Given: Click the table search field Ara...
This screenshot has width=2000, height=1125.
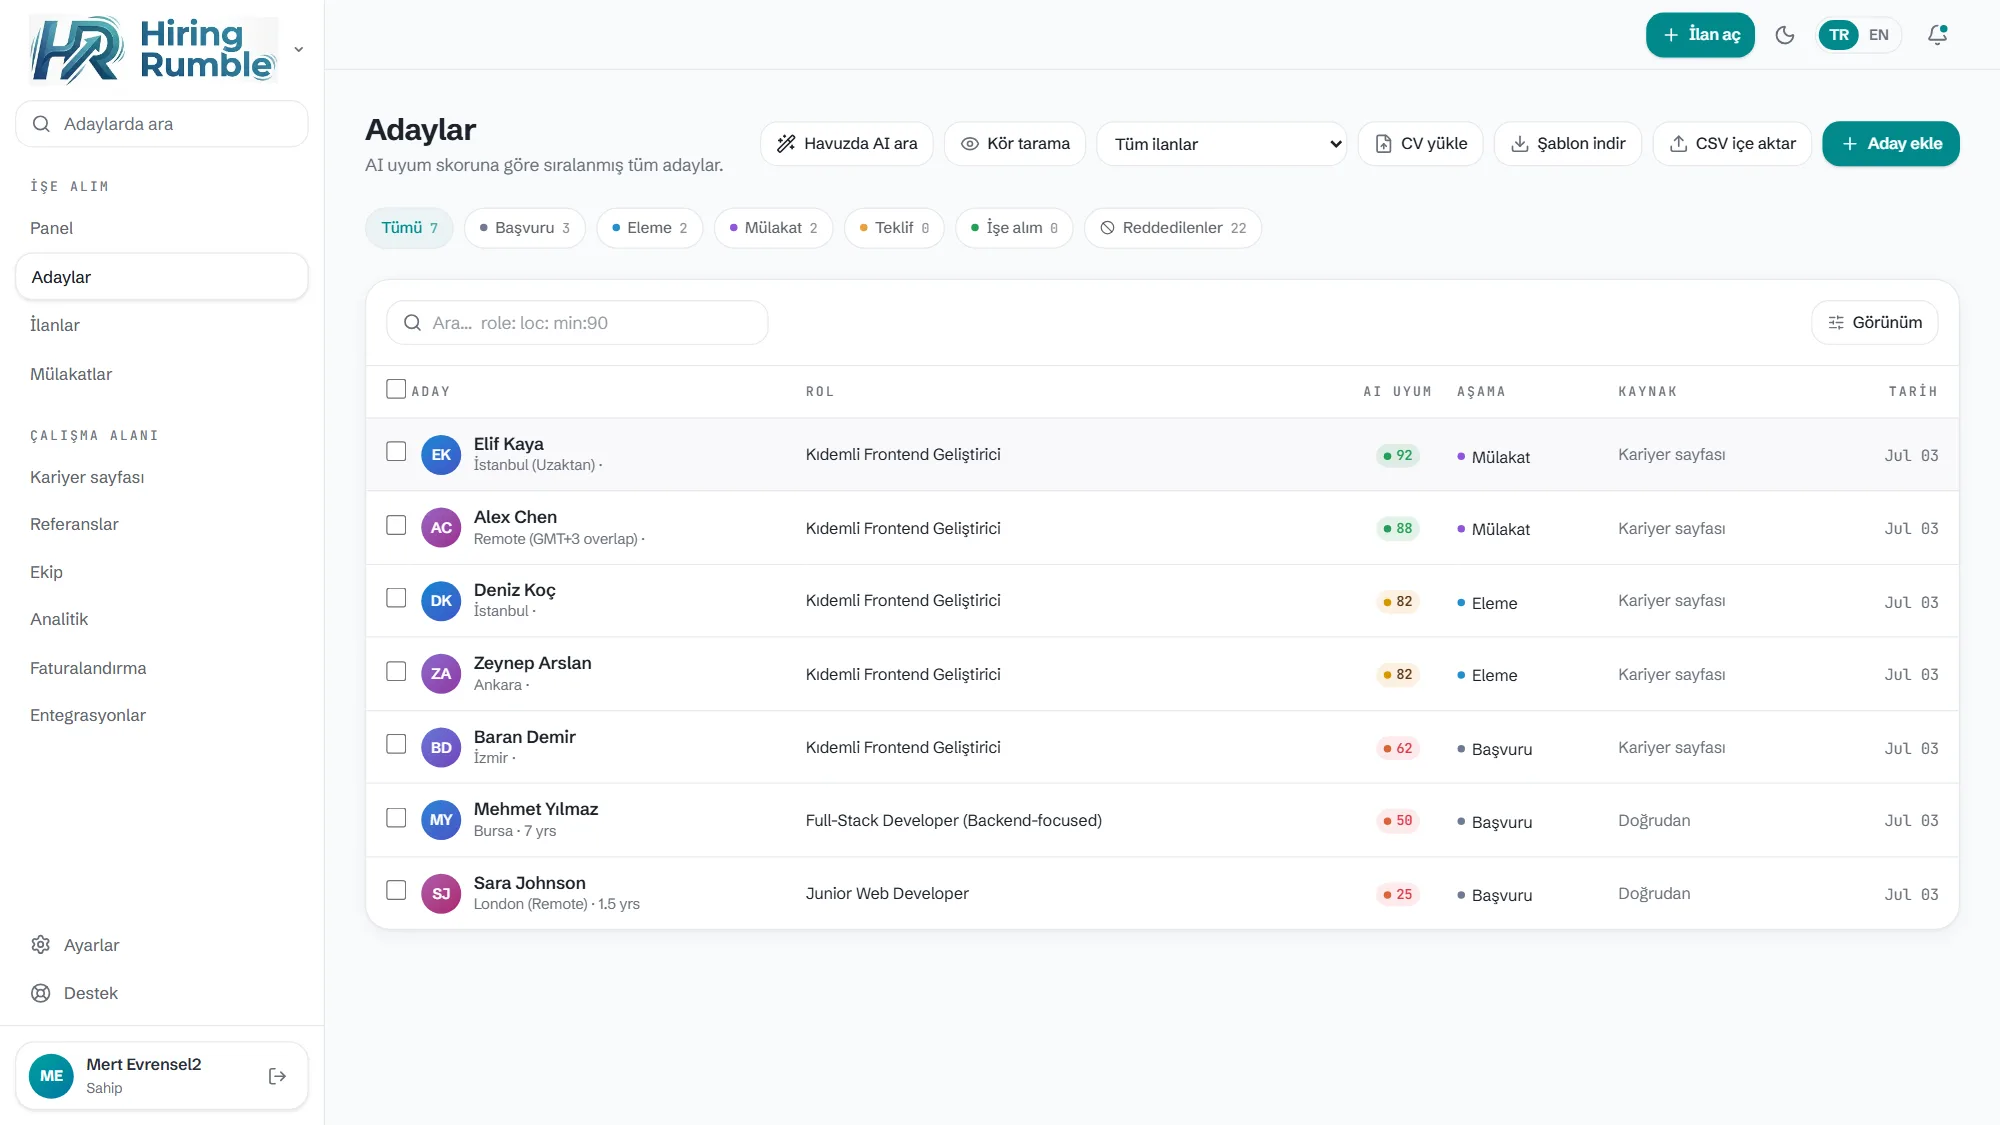Looking at the screenshot, I should click(577, 323).
